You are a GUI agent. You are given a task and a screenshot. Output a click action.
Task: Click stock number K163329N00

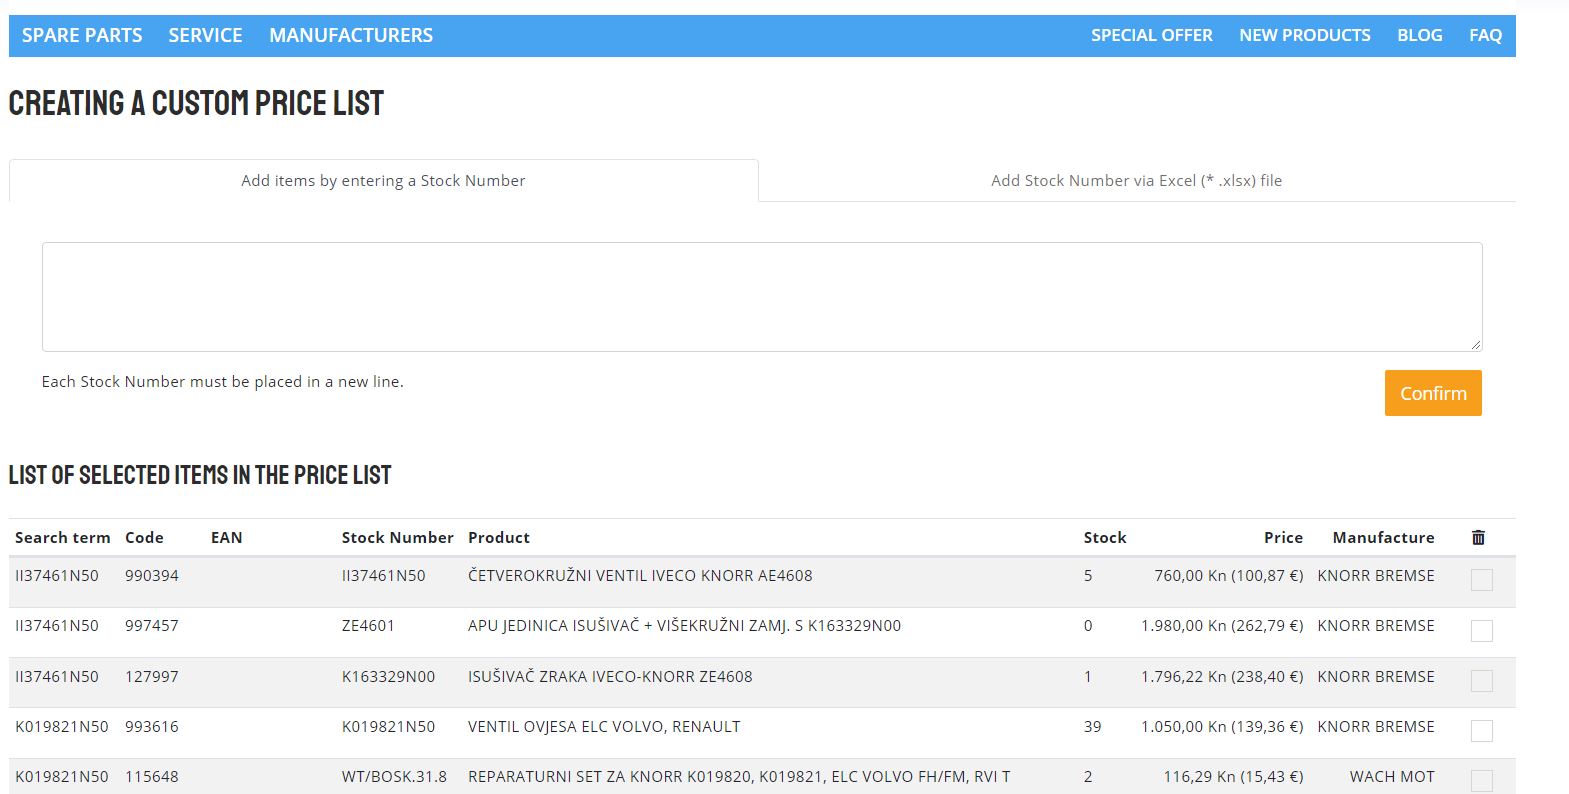click(x=389, y=677)
